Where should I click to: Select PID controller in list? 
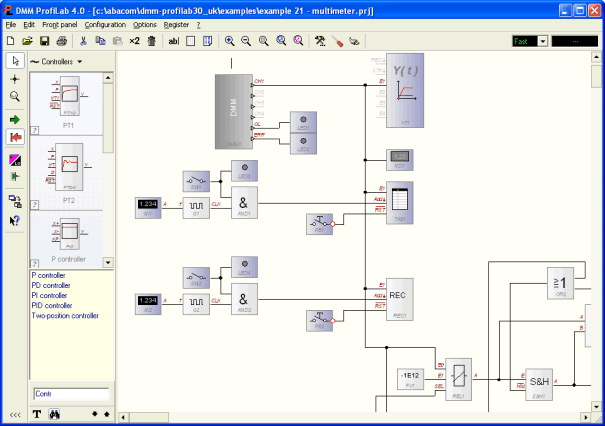52,306
